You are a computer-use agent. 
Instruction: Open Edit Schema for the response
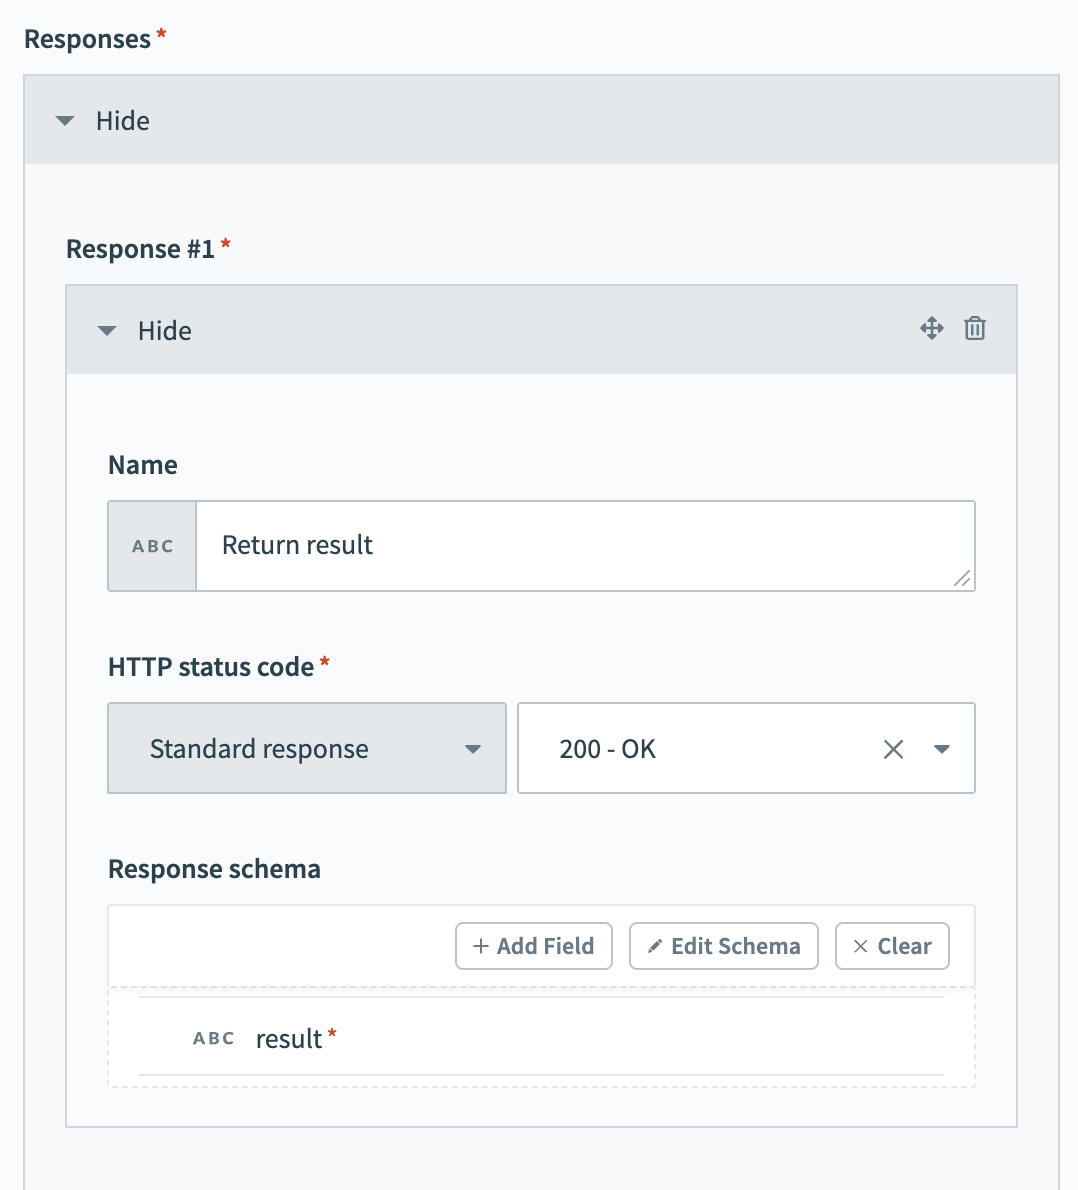click(723, 945)
